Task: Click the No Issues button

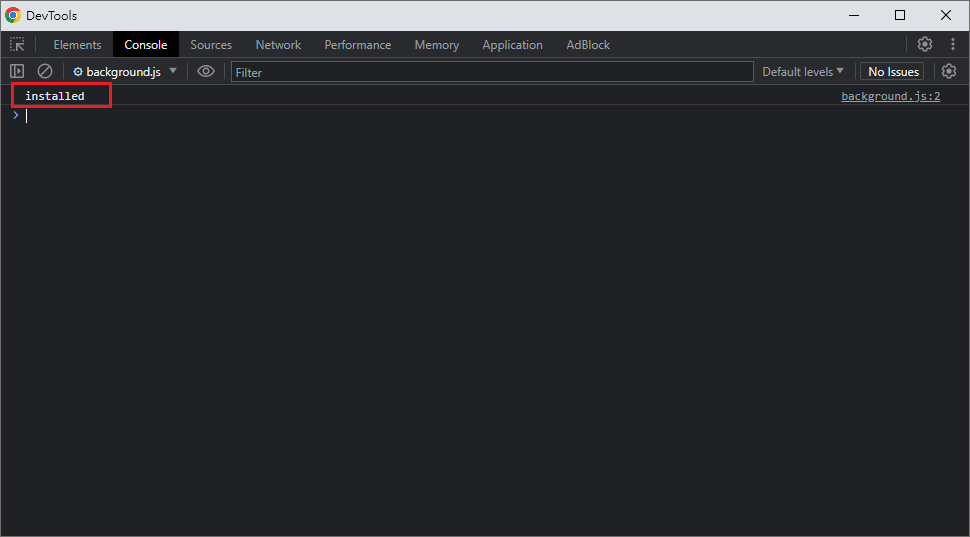Action: point(892,72)
